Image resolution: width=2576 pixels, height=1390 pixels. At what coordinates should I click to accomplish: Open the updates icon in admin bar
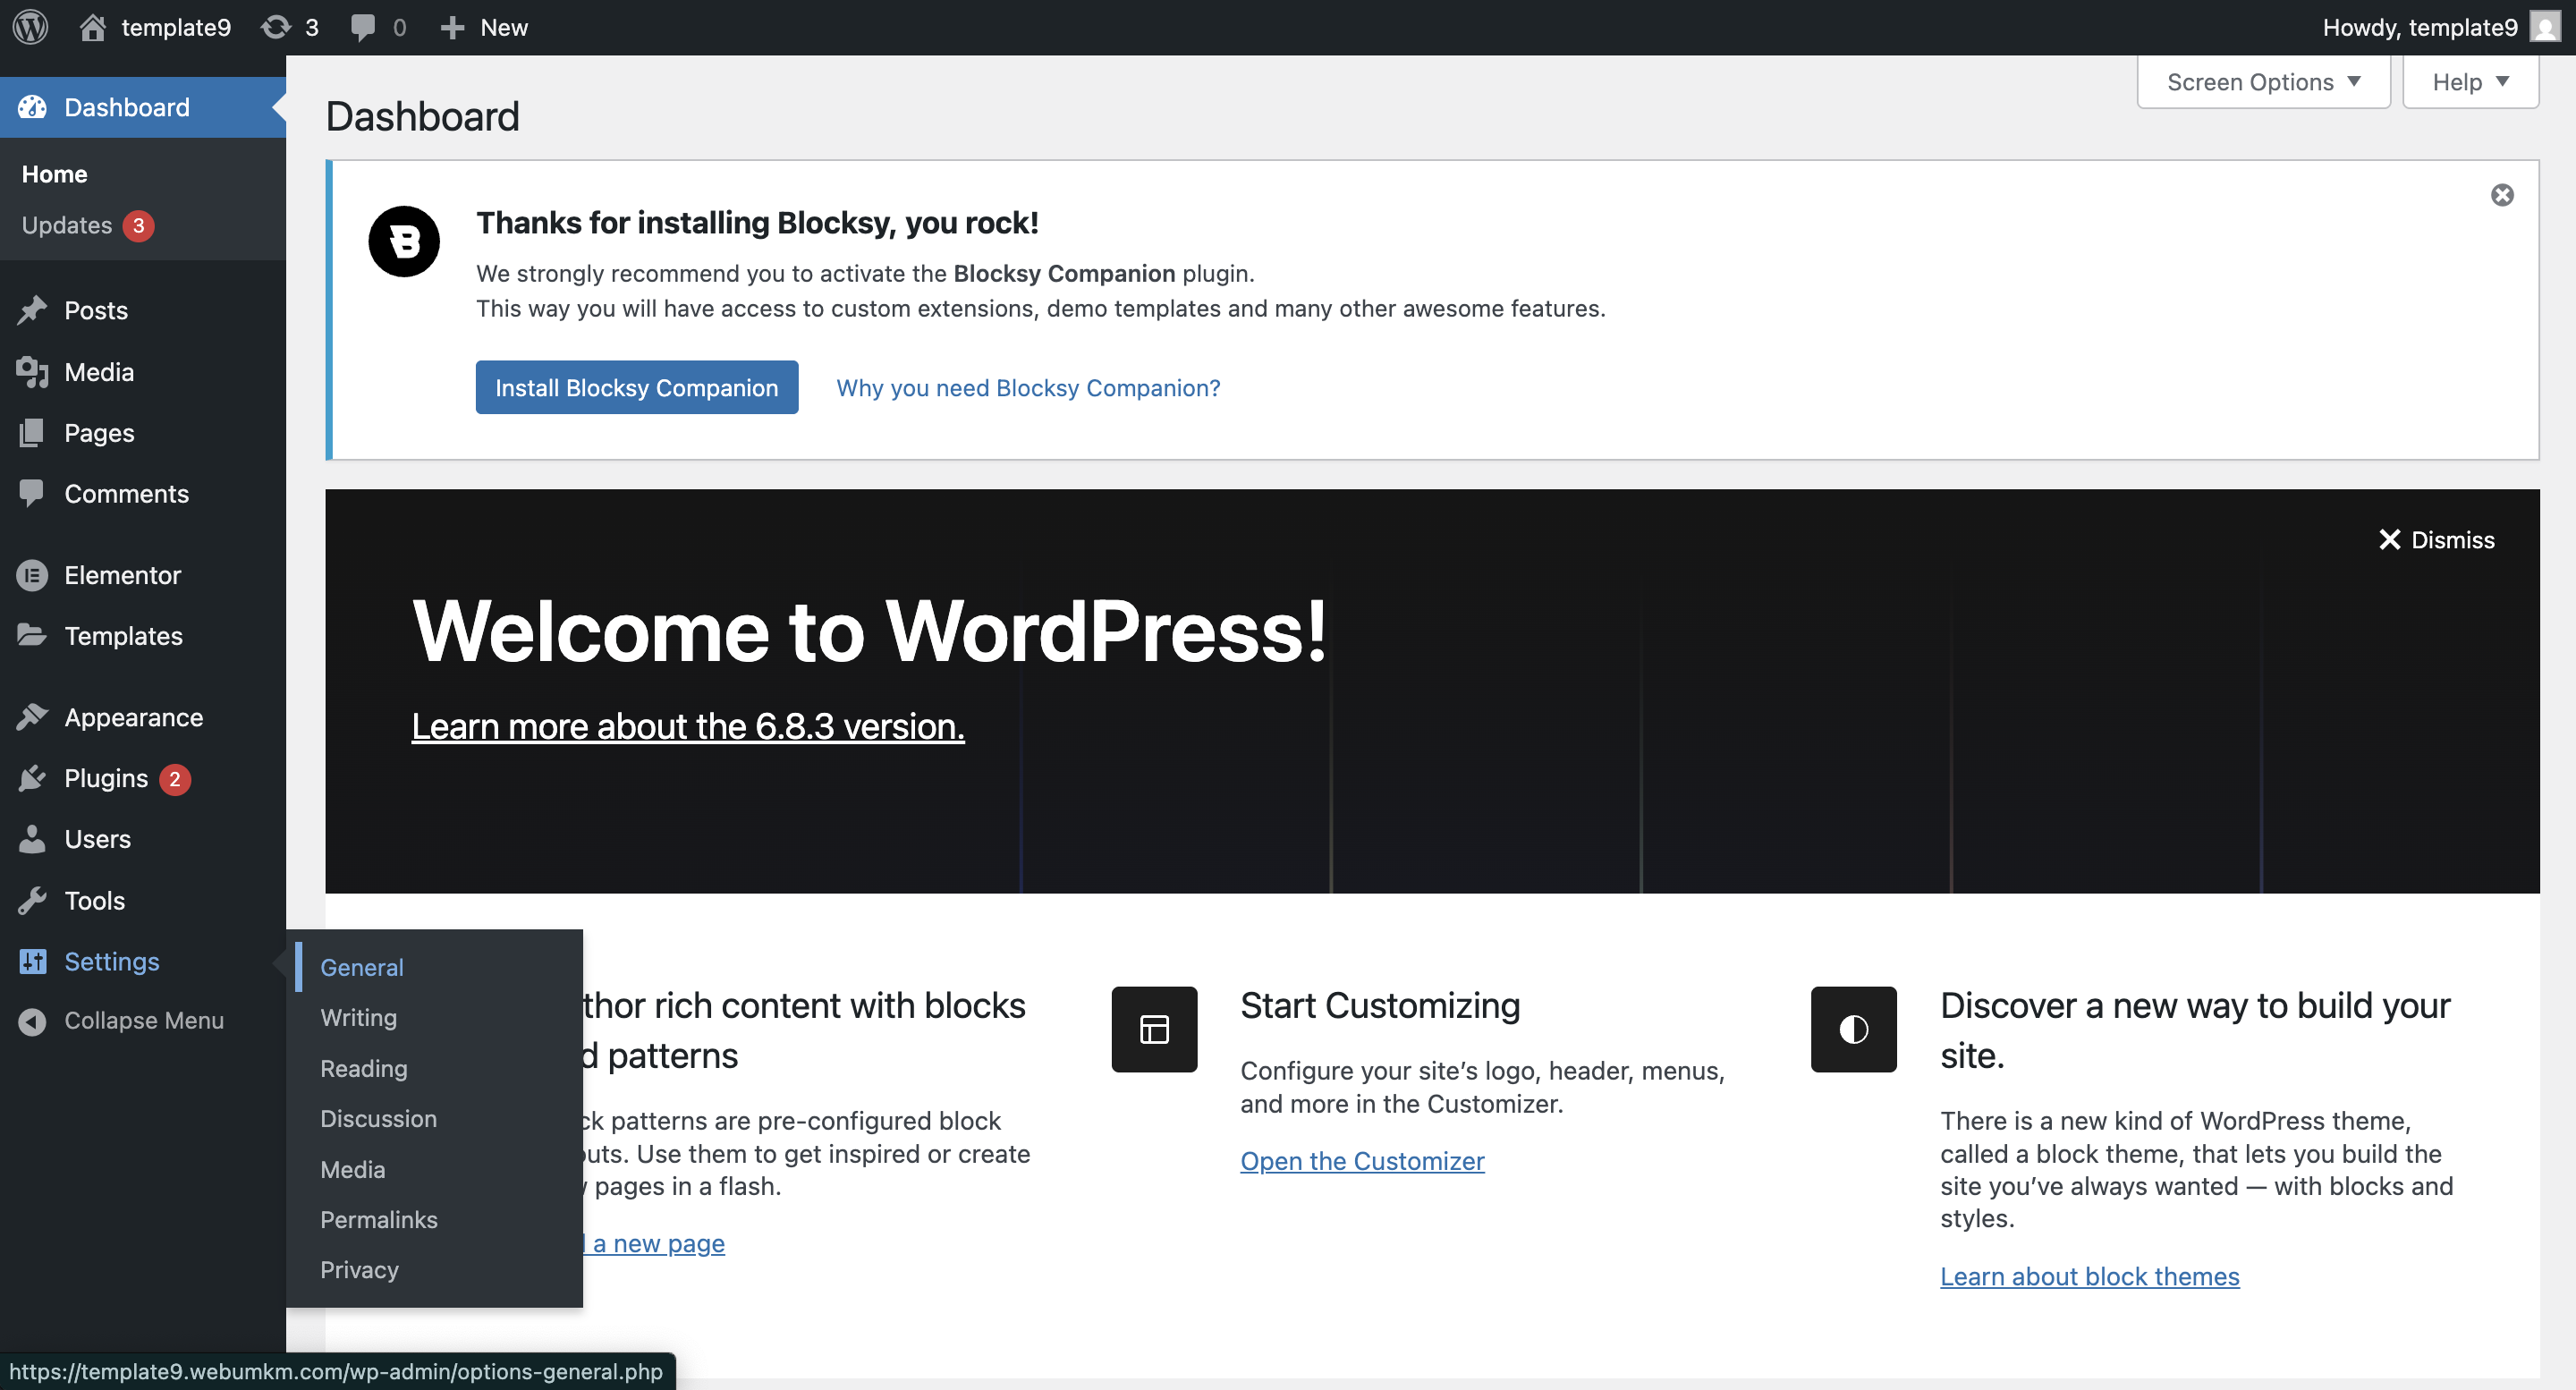click(x=277, y=27)
